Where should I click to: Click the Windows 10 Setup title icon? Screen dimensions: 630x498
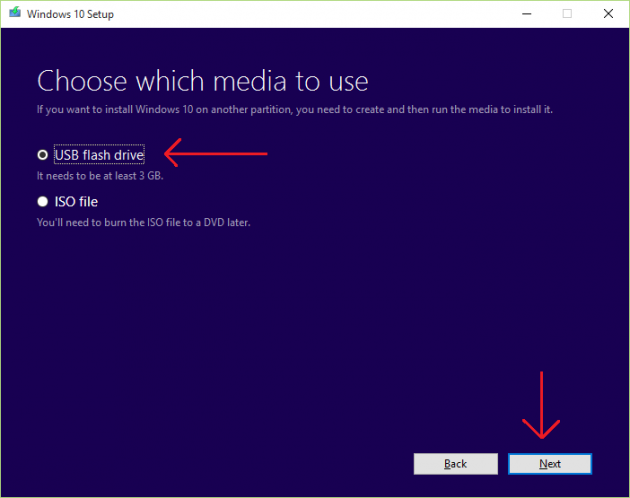(x=15, y=13)
